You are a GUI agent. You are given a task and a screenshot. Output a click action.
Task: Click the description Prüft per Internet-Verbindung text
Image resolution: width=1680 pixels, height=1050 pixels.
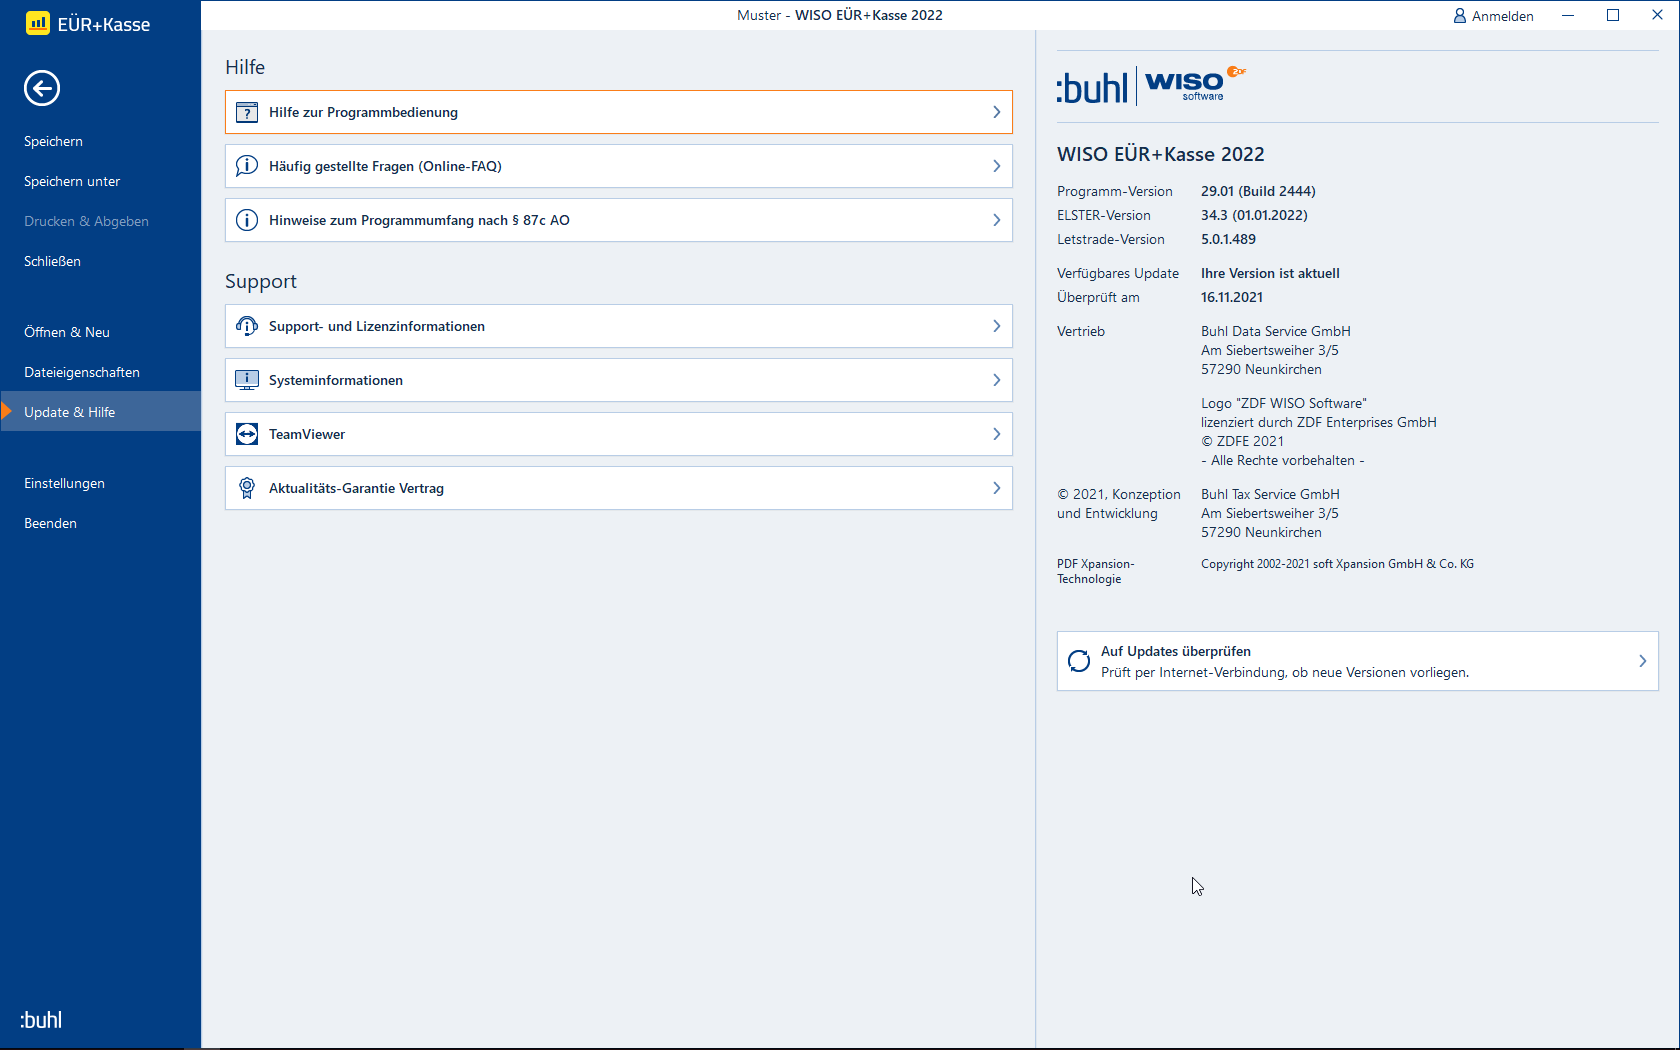[x=1285, y=672]
